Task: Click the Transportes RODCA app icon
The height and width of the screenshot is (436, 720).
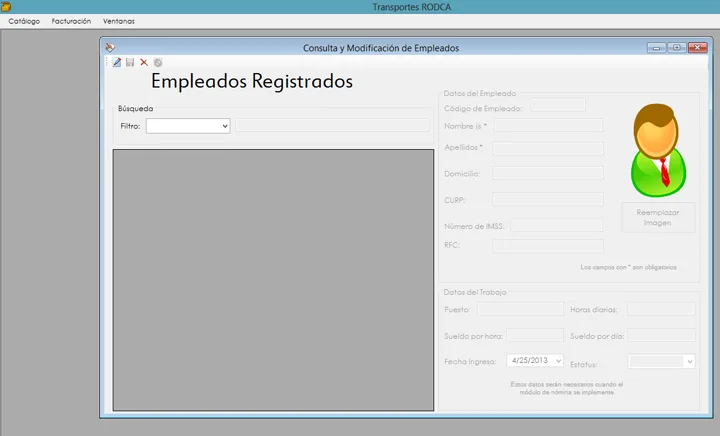Action: pos(6,6)
